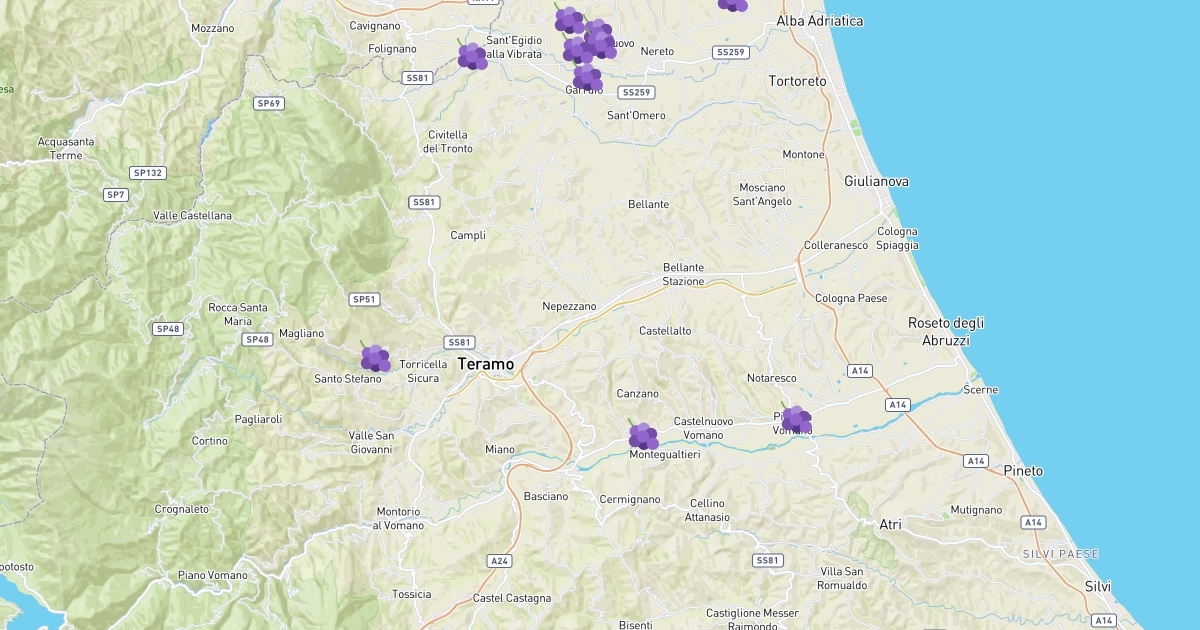
Task: Click the grape marker beside Sant'Egidio alla Vibrata
Action: pos(472,56)
